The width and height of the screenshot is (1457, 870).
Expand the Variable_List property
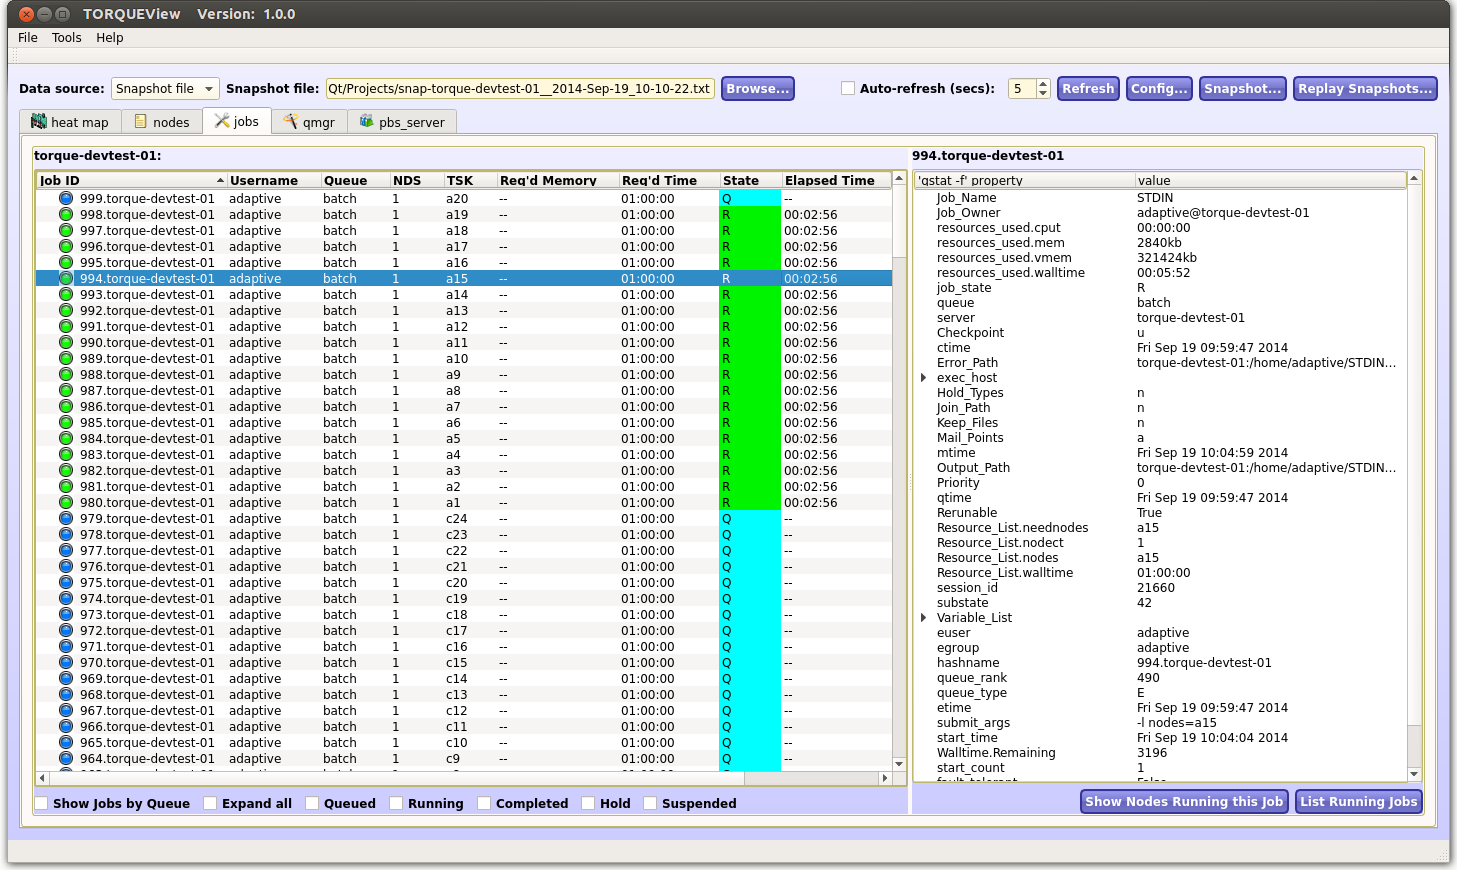click(922, 617)
